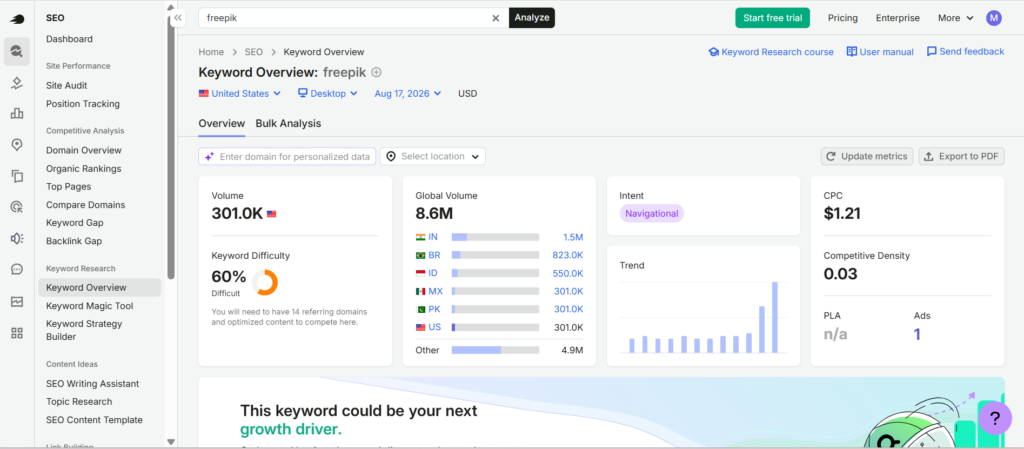Click the Ads count 1

(917, 335)
